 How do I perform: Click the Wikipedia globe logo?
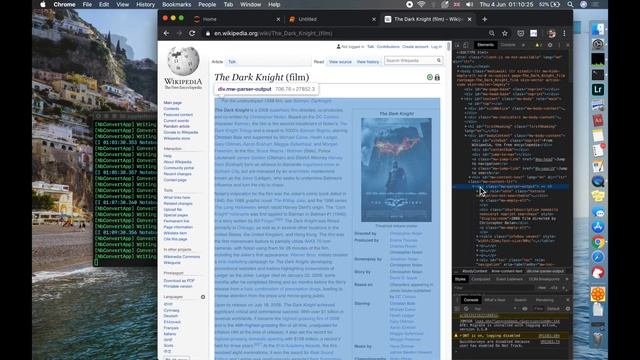183,61
